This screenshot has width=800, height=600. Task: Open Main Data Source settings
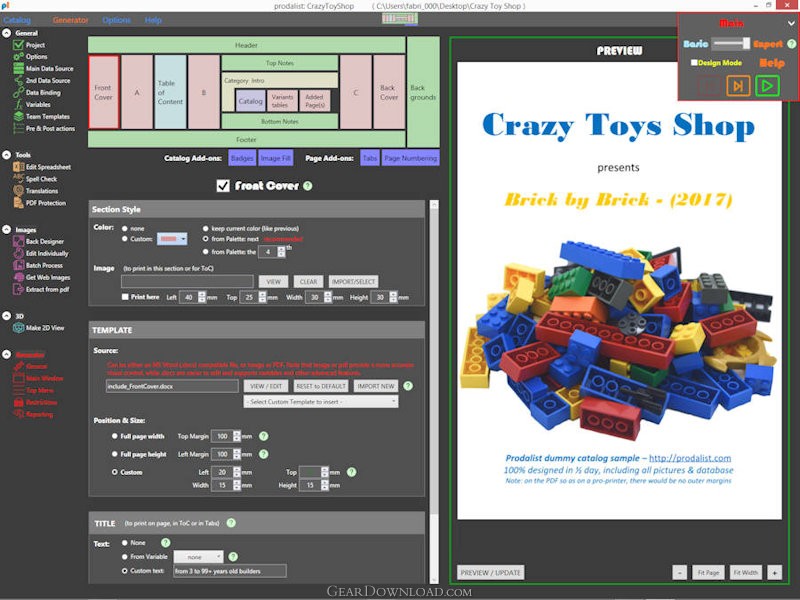(43, 68)
